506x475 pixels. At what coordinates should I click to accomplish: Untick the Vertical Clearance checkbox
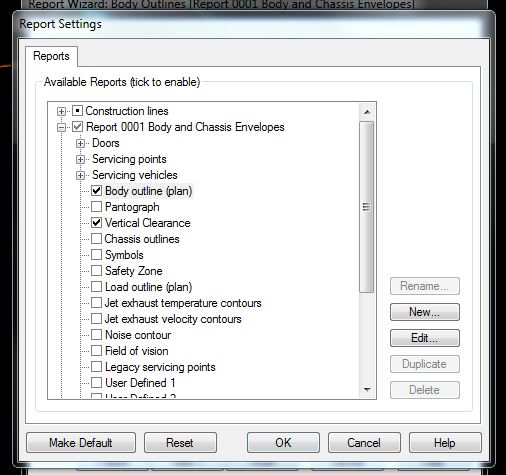96,223
